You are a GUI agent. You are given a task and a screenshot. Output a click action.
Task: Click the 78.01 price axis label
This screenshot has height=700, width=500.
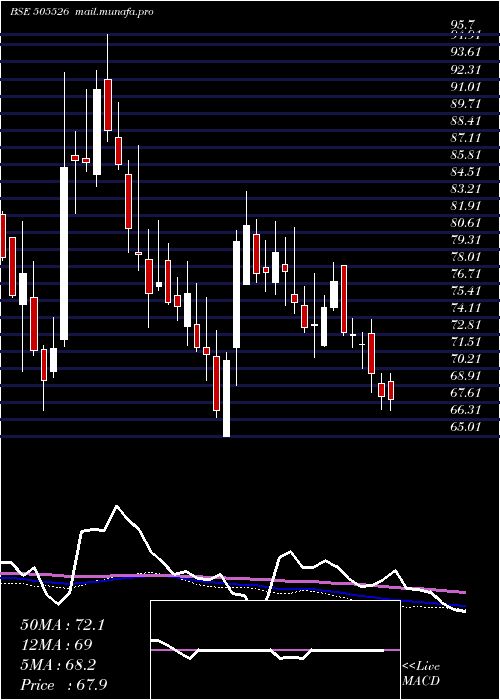point(466,257)
